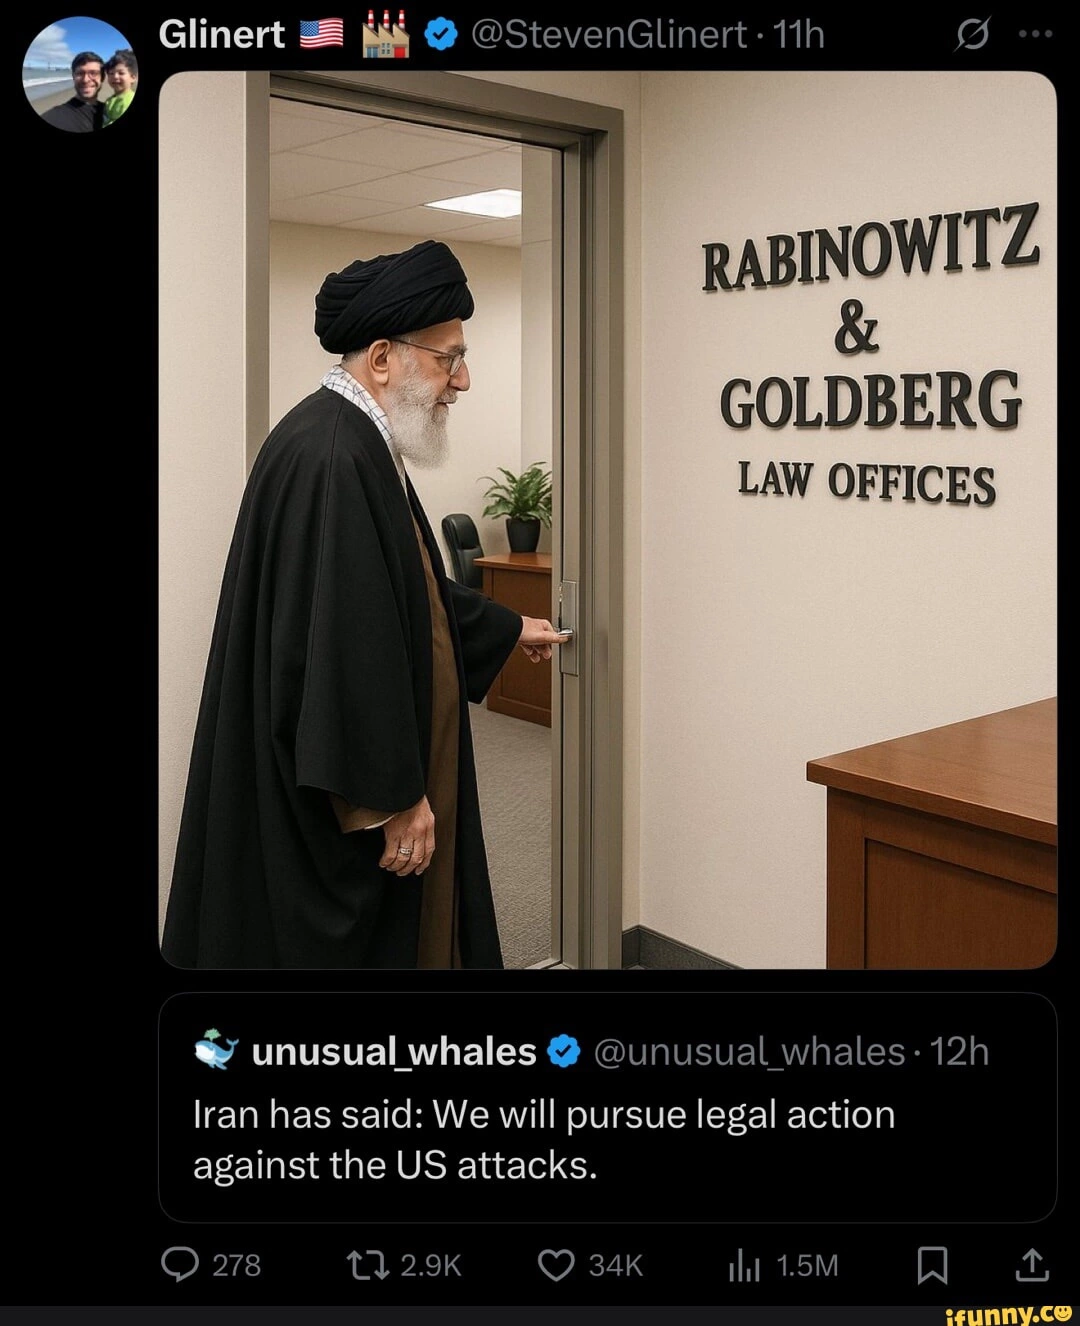1080x1326 pixels.
Task: Open the quoted tweet's 12h timestamp
Action: [x=958, y=1052]
